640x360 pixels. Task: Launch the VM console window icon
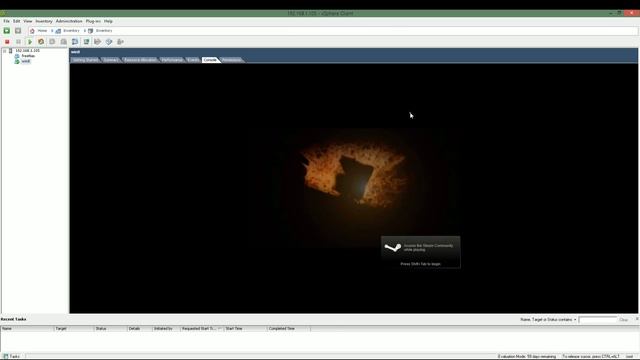pyautogui.click(x=86, y=42)
